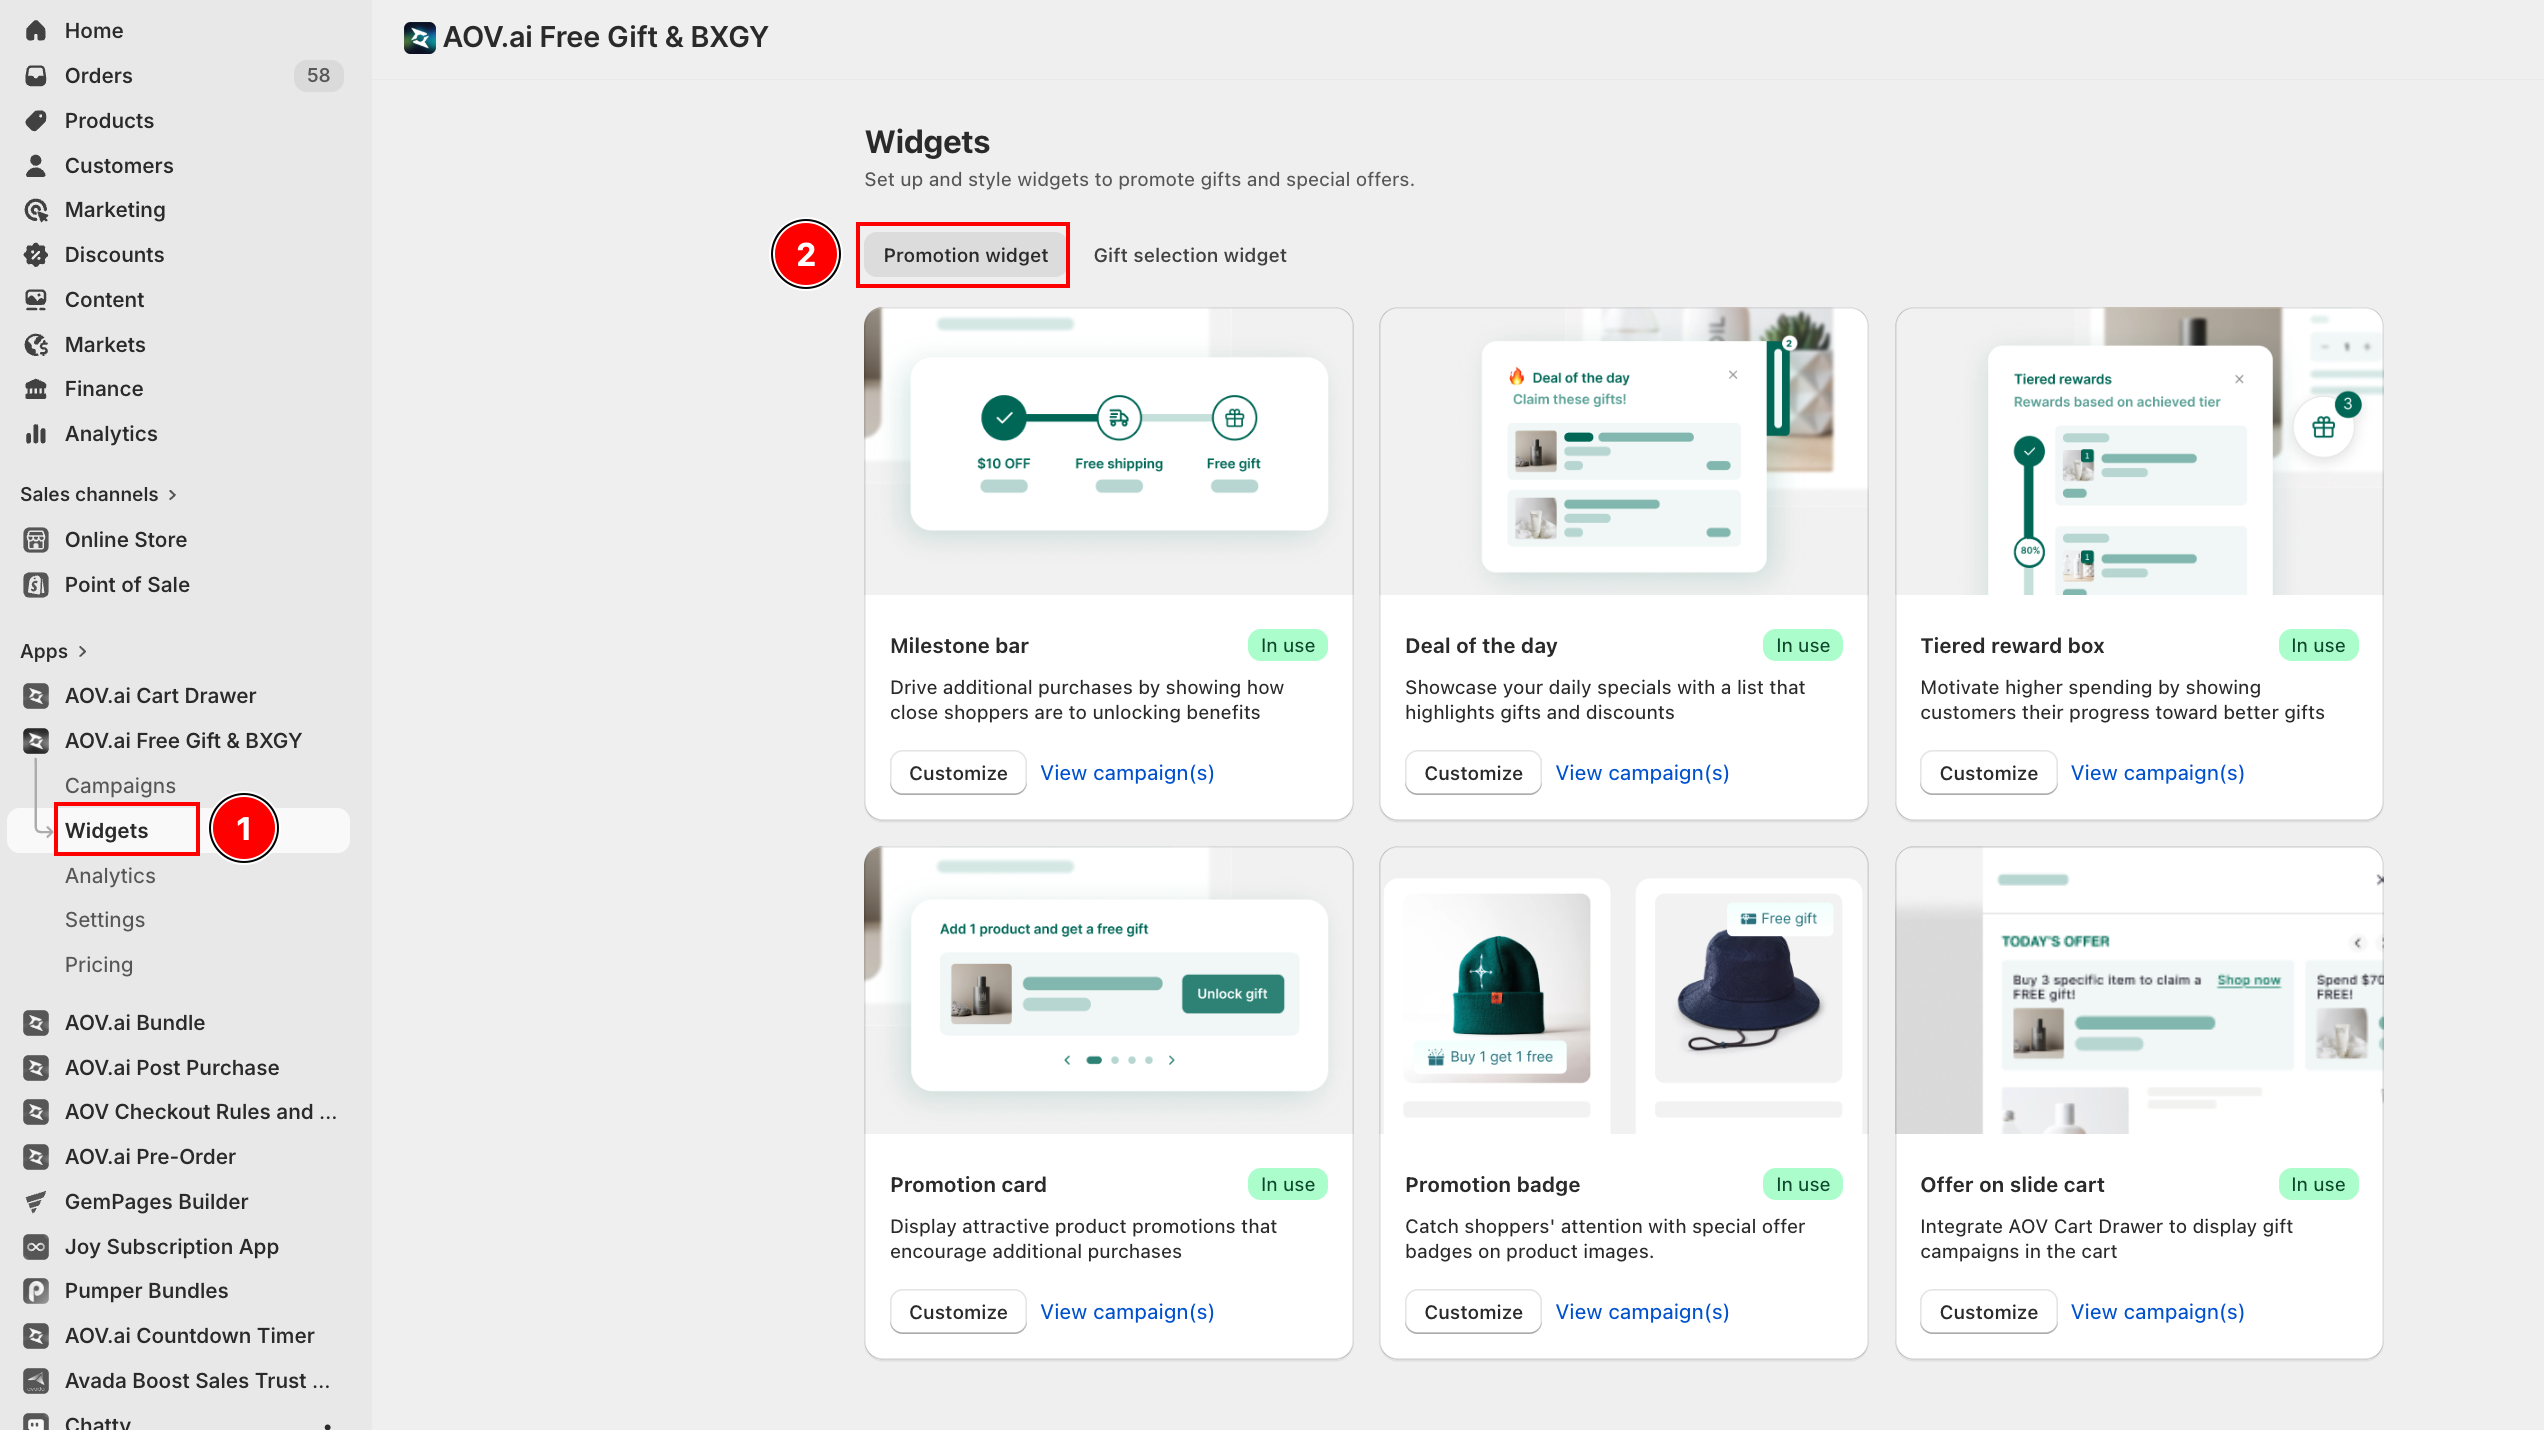This screenshot has height=1430, width=2544.
Task: Select the Promotion widget tab
Action: coord(965,255)
